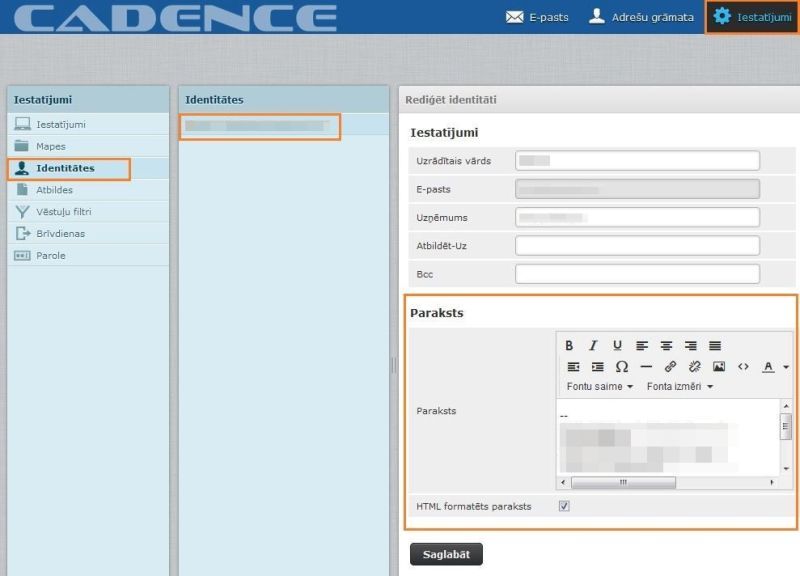This screenshot has width=800, height=576.
Task: Apply italic formatting to signature
Action: [593, 345]
